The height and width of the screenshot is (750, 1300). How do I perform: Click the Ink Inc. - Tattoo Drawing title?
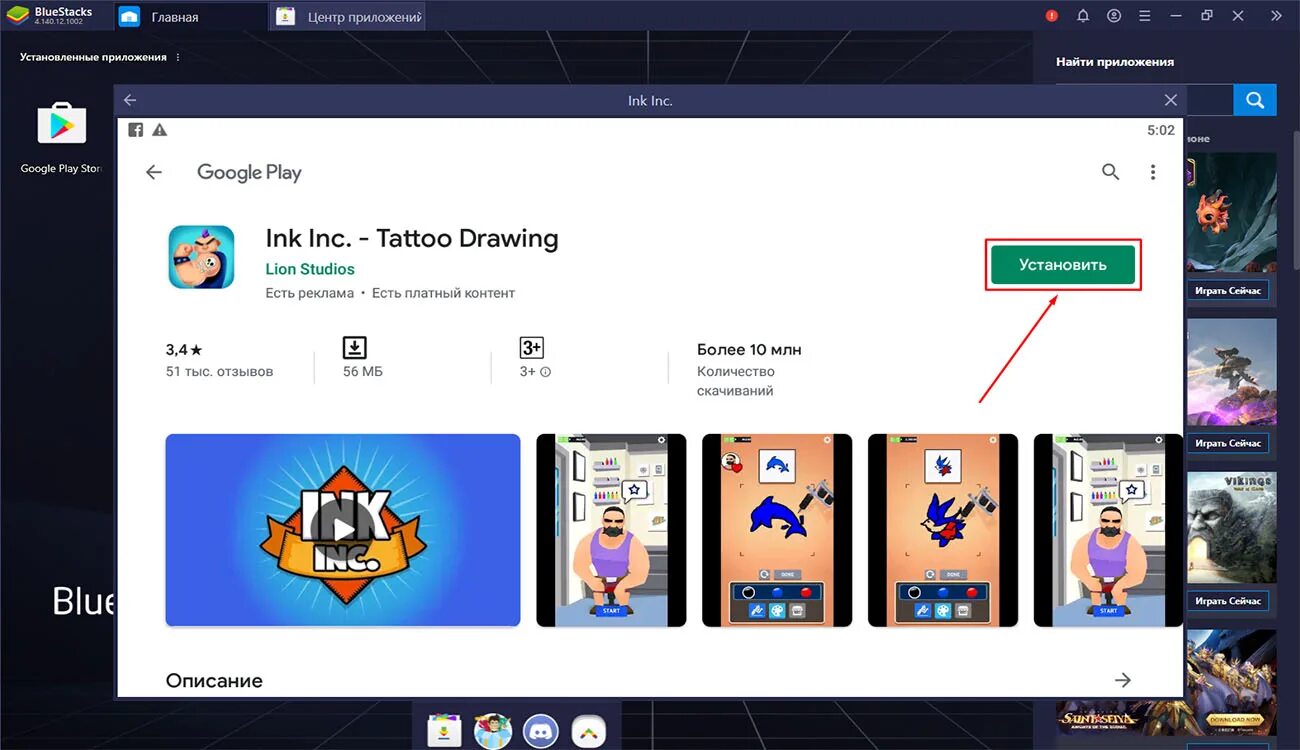click(412, 239)
